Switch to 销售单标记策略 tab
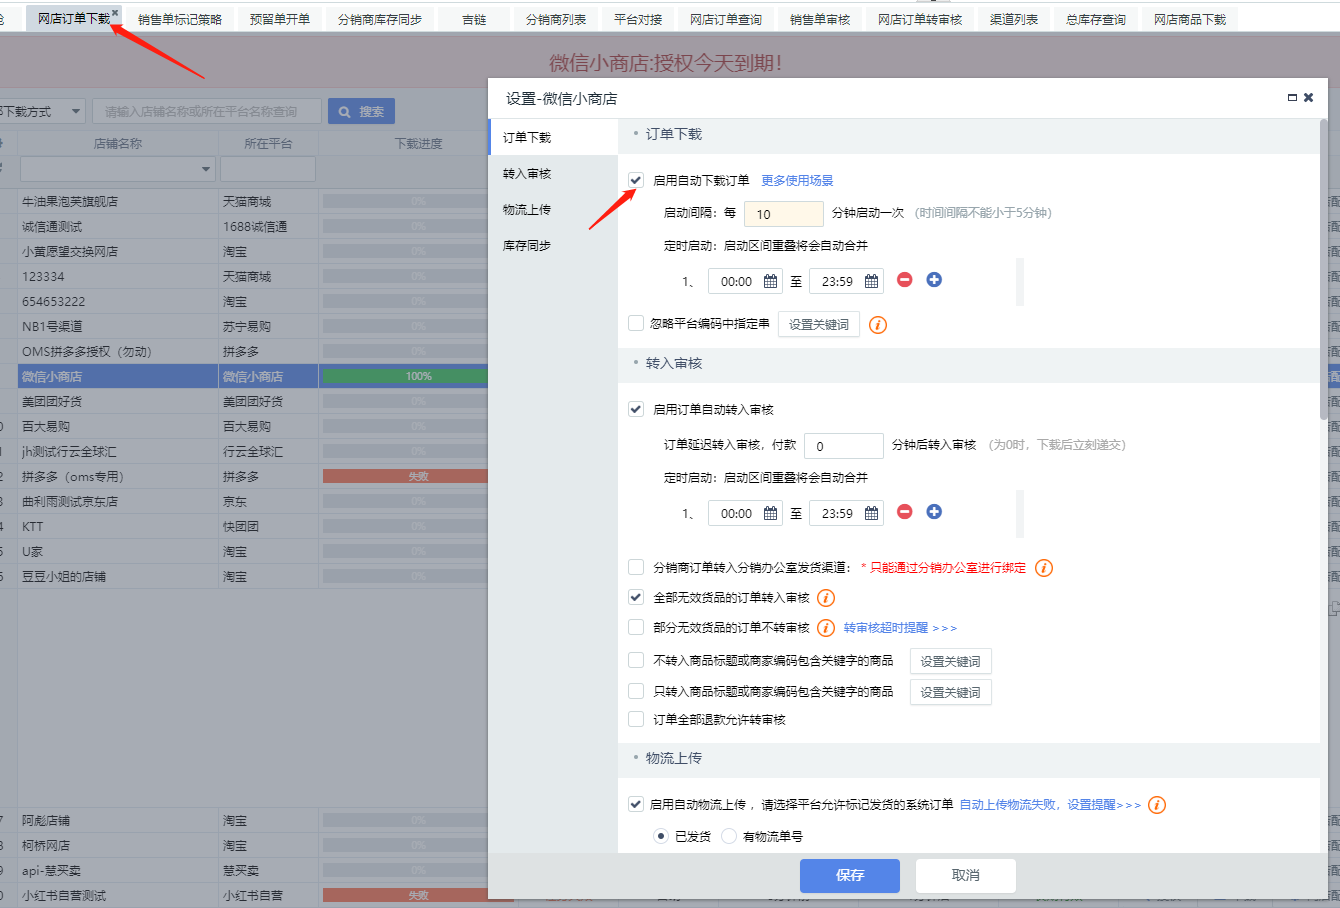 tap(180, 19)
